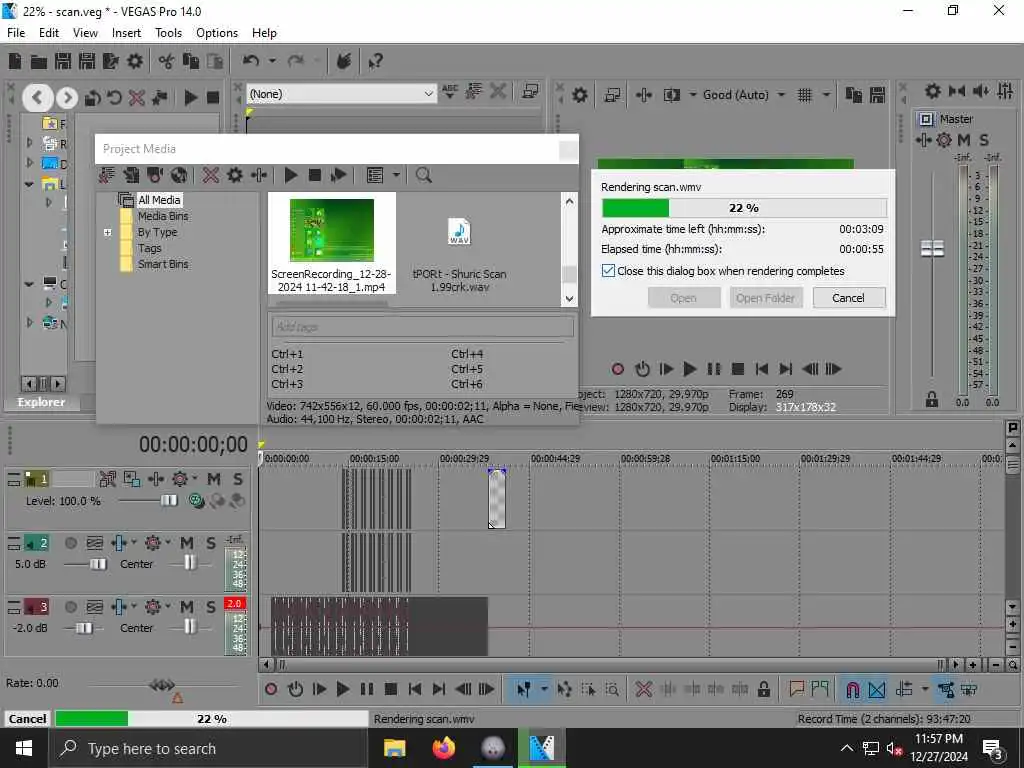Open the View menu

(x=85, y=33)
